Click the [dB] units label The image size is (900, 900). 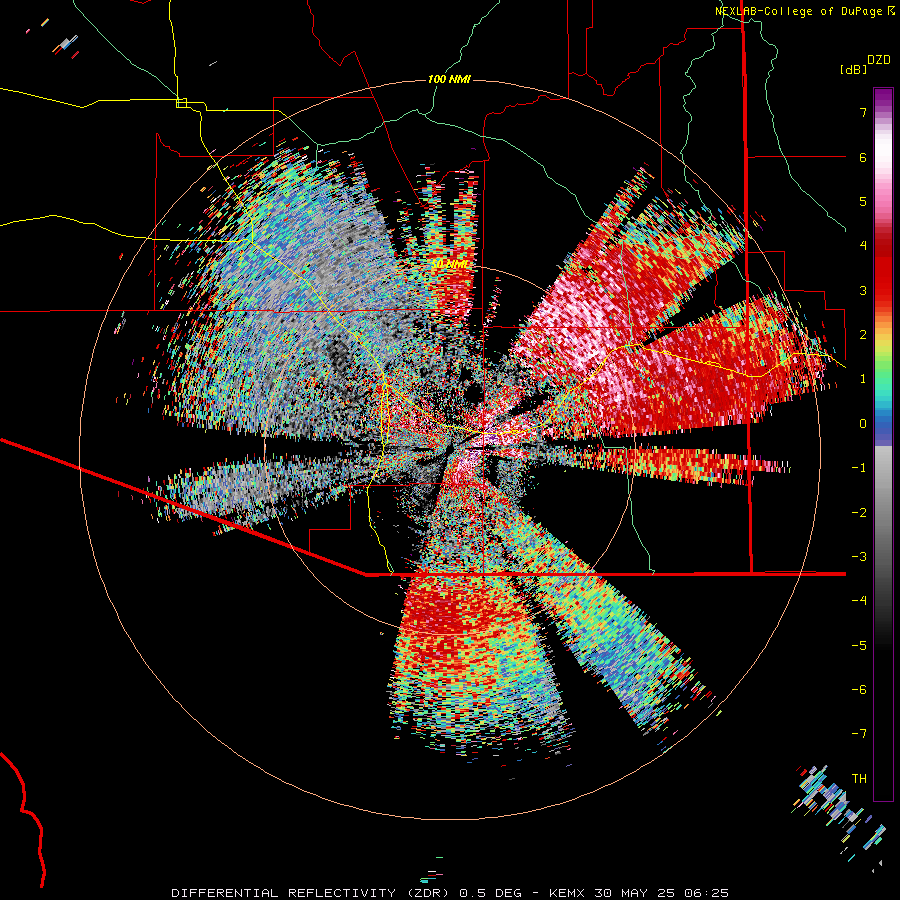pyautogui.click(x=853, y=69)
